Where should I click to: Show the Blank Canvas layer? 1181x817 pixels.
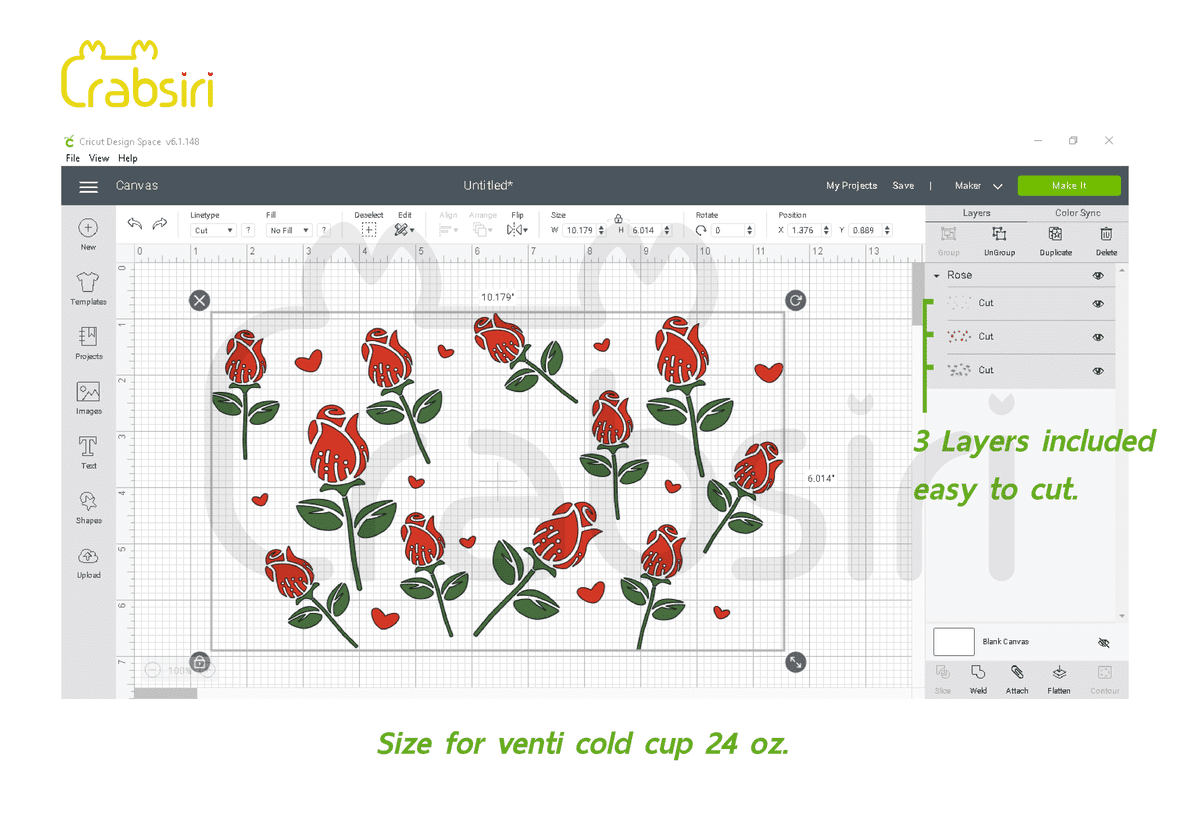[1103, 643]
